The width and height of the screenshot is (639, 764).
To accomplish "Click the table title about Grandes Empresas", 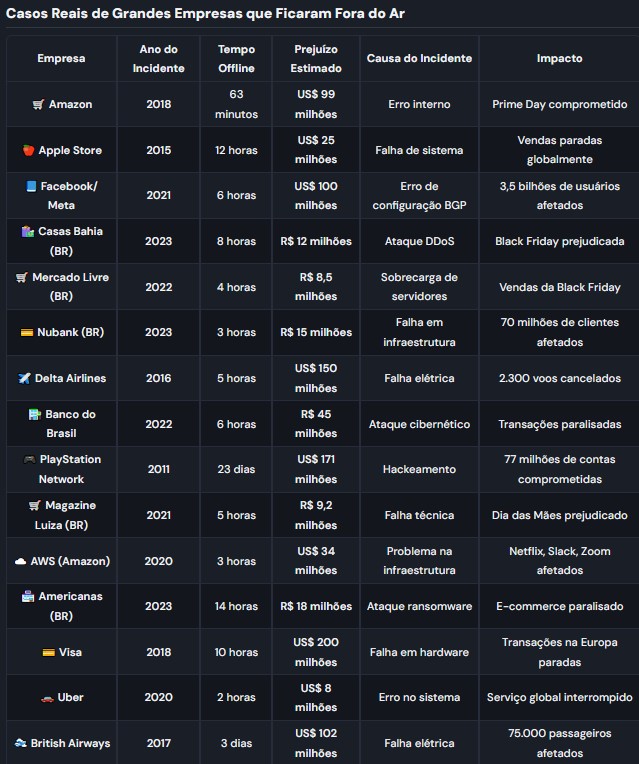I will (205, 14).
